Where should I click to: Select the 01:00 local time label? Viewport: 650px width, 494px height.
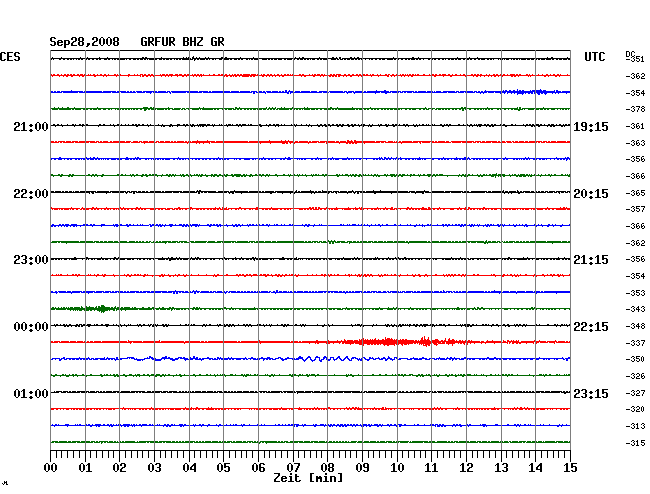(x=31, y=393)
